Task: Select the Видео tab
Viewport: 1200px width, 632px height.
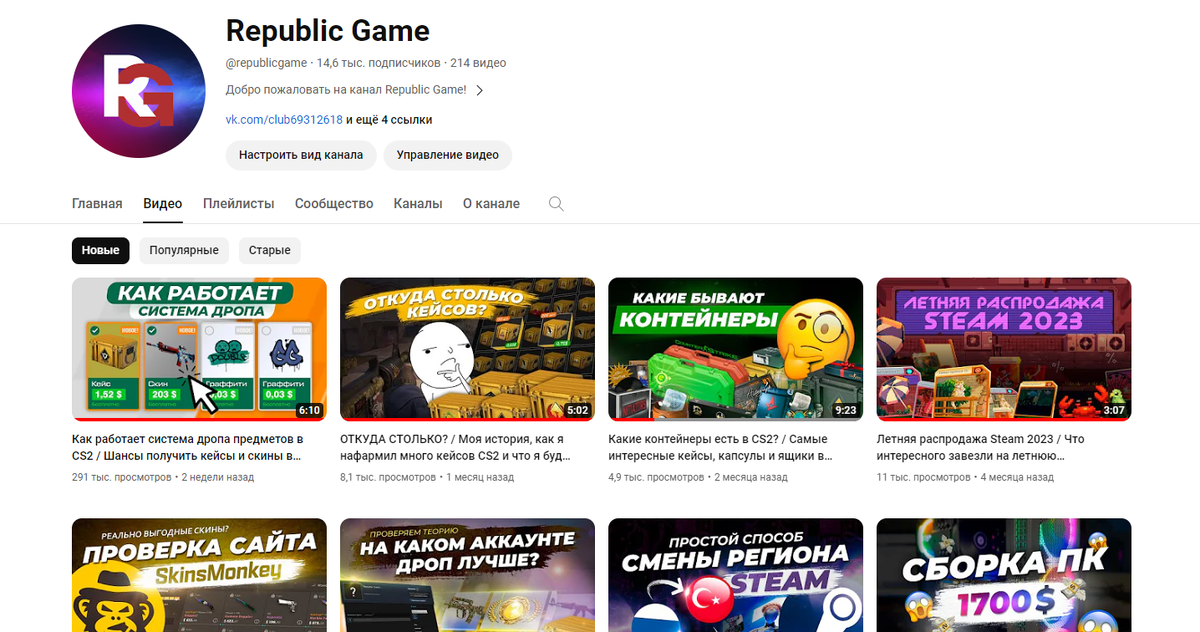Action: [163, 203]
